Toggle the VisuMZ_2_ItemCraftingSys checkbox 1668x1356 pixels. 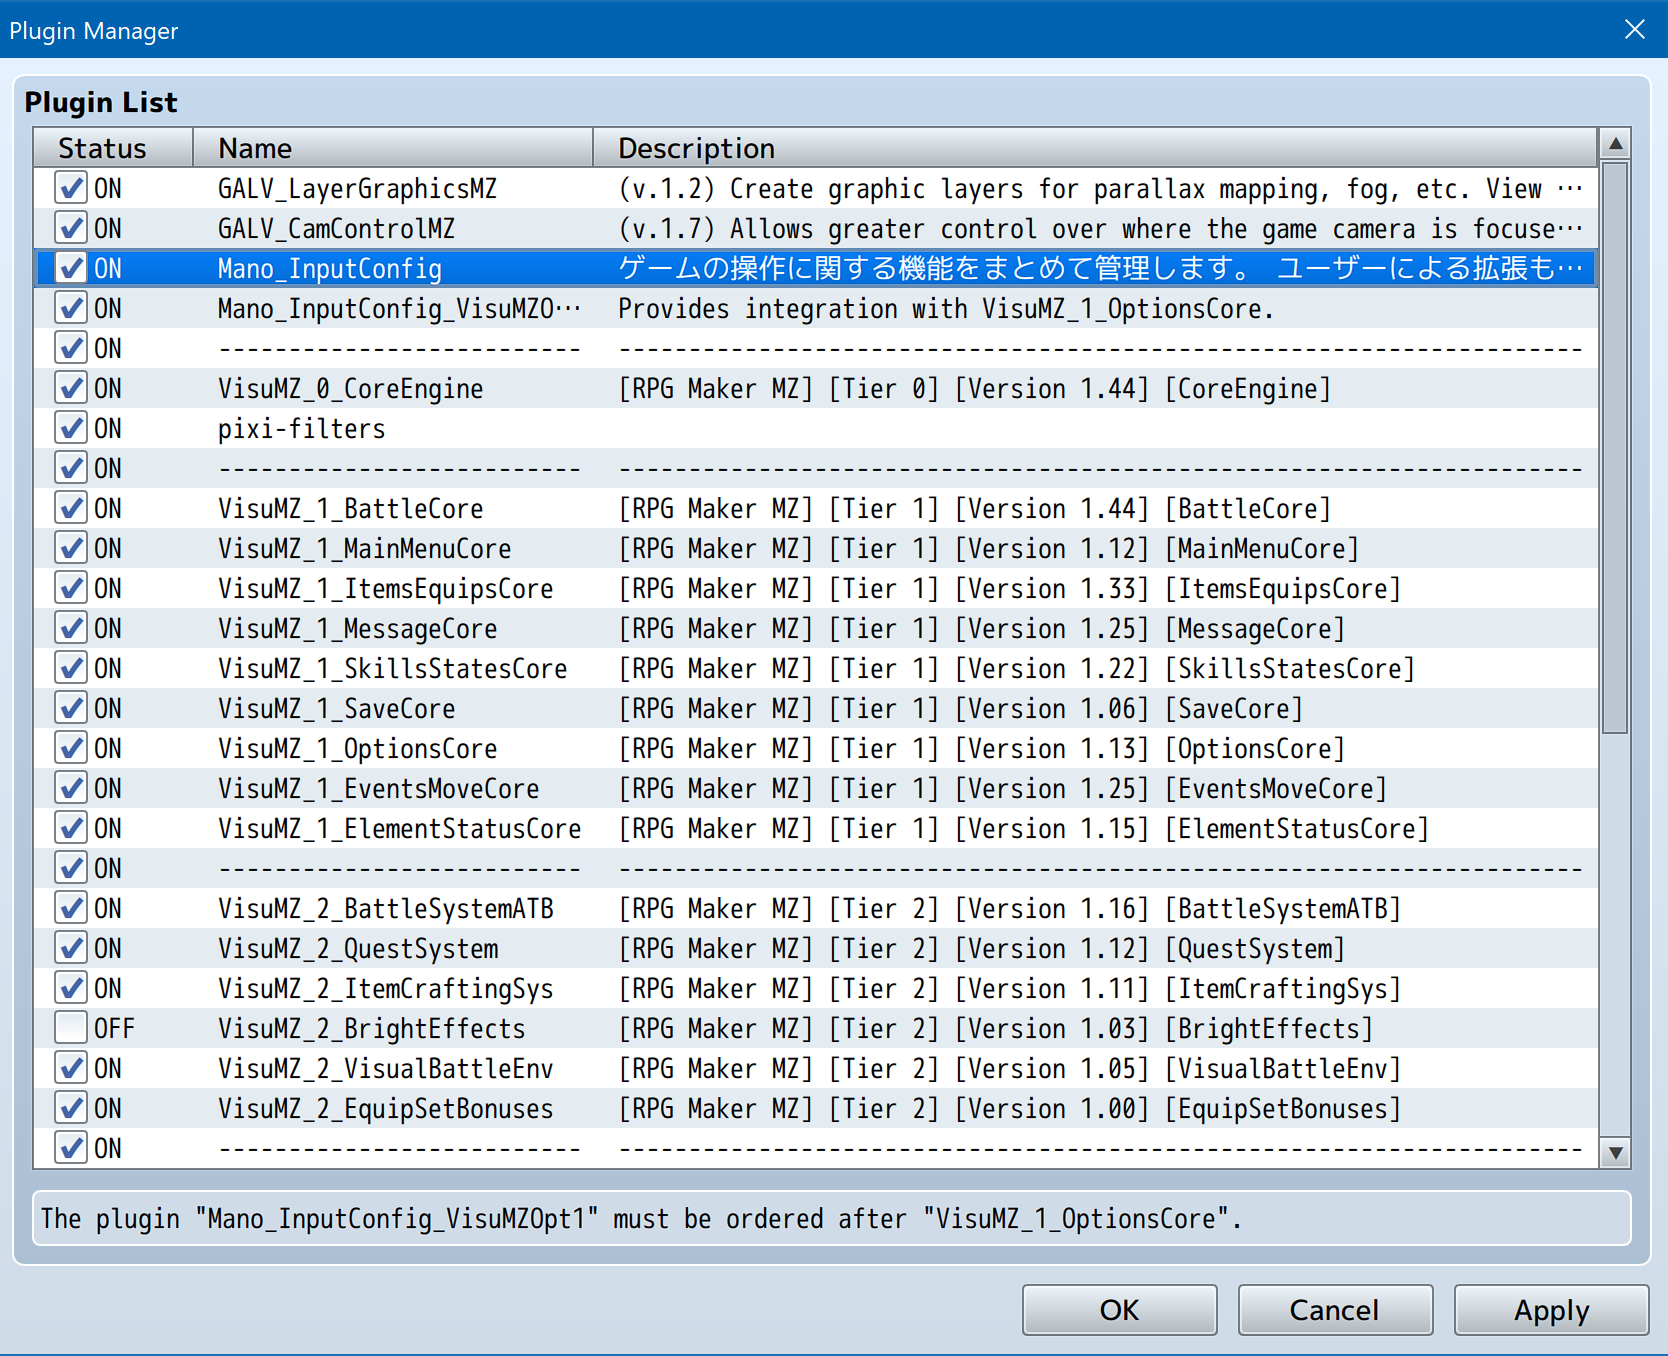point(71,988)
